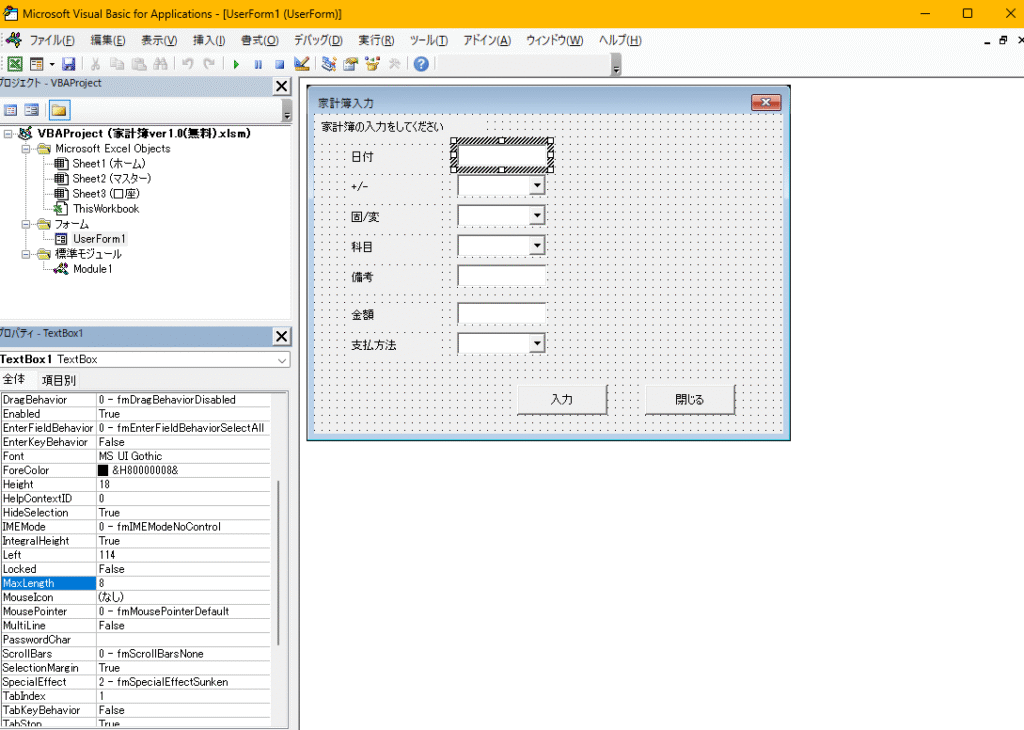Open the TextBox1 object selector dropdown
This screenshot has height=730, width=1024.
(x=282, y=360)
